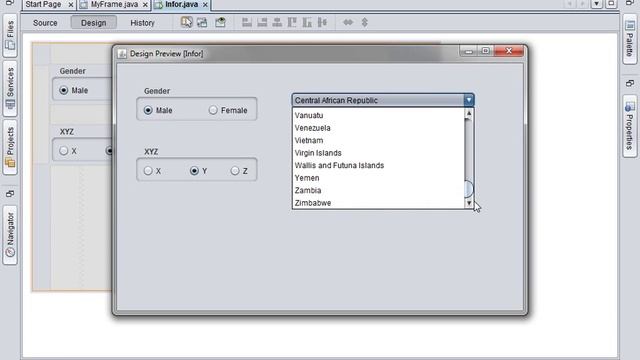640x360 pixels.
Task: Open the Services side panel
Action: point(10,89)
